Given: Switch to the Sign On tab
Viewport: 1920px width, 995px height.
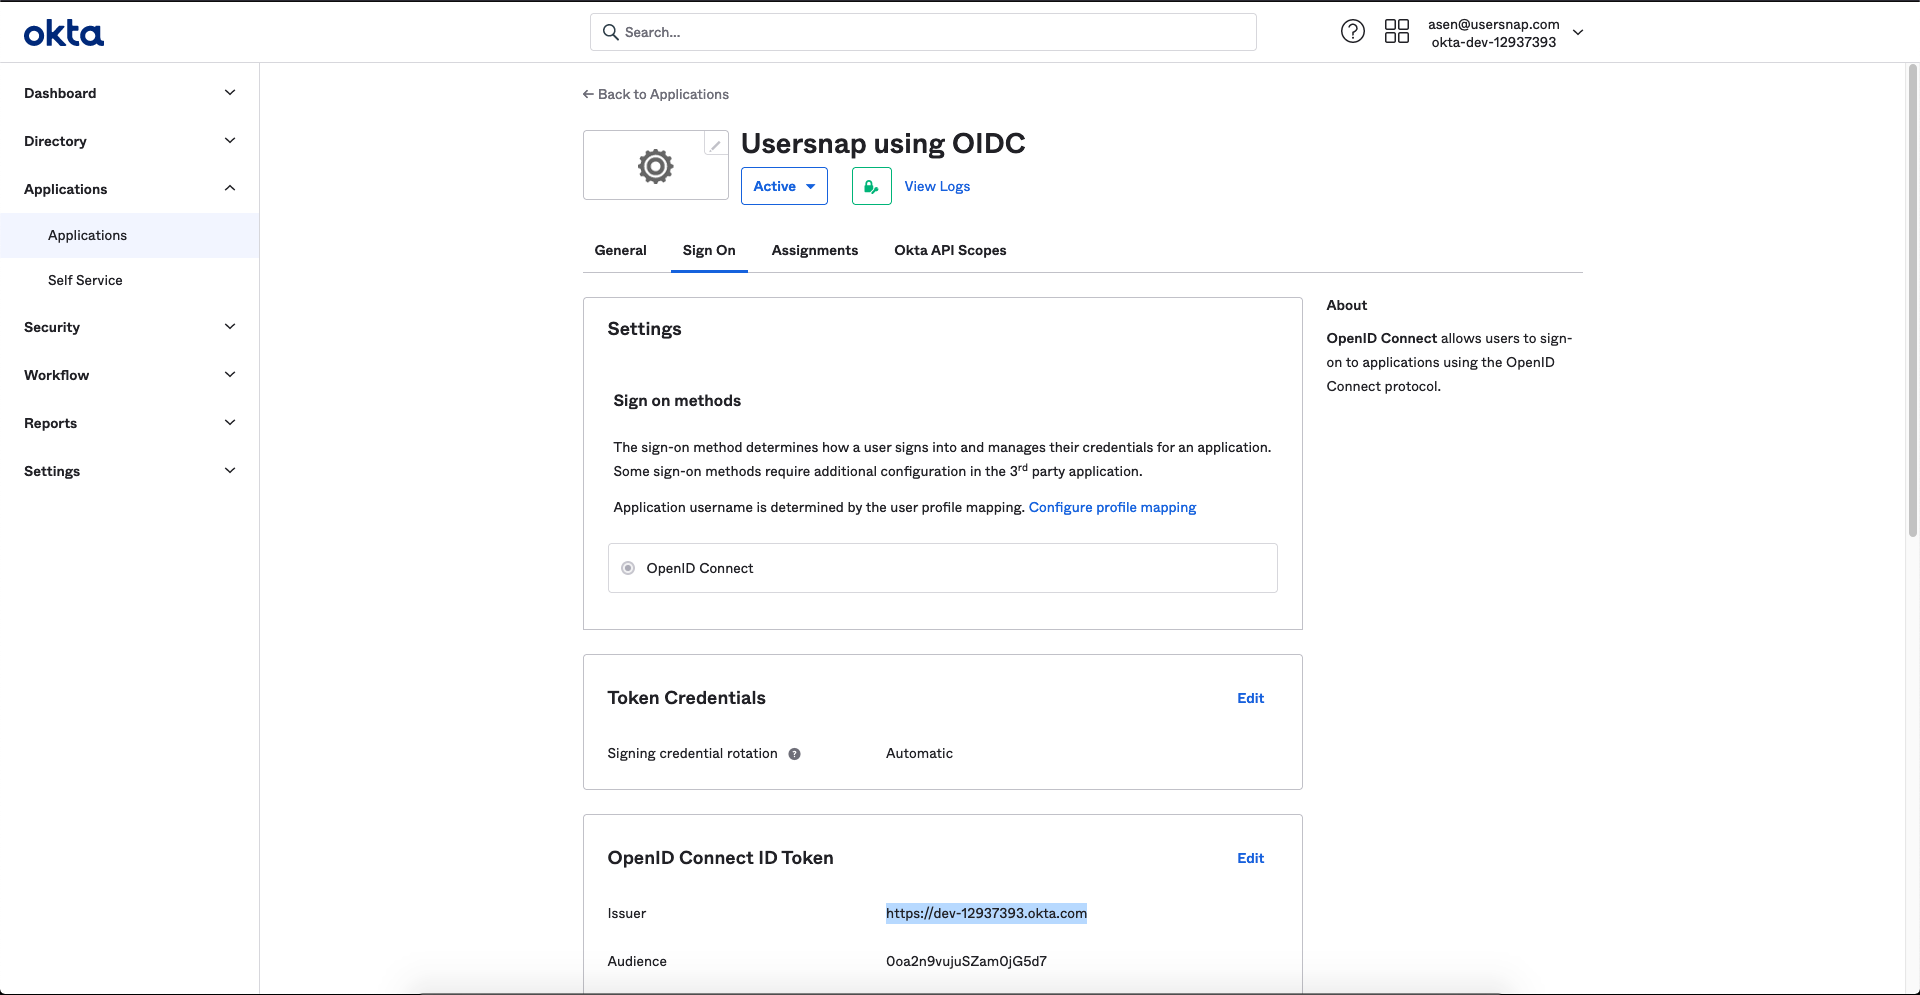Looking at the screenshot, I should pyautogui.click(x=709, y=250).
